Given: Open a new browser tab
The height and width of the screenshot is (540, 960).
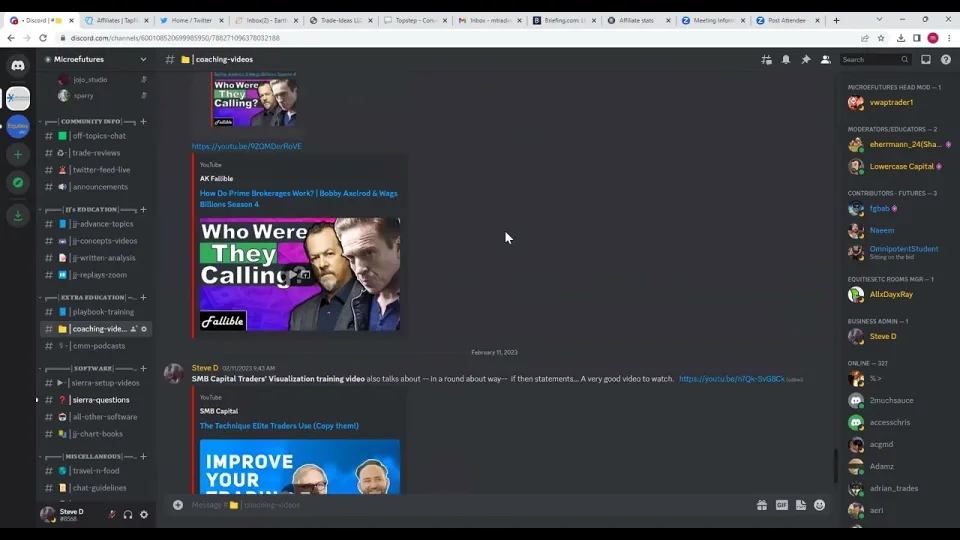Looking at the screenshot, I should (x=836, y=20).
